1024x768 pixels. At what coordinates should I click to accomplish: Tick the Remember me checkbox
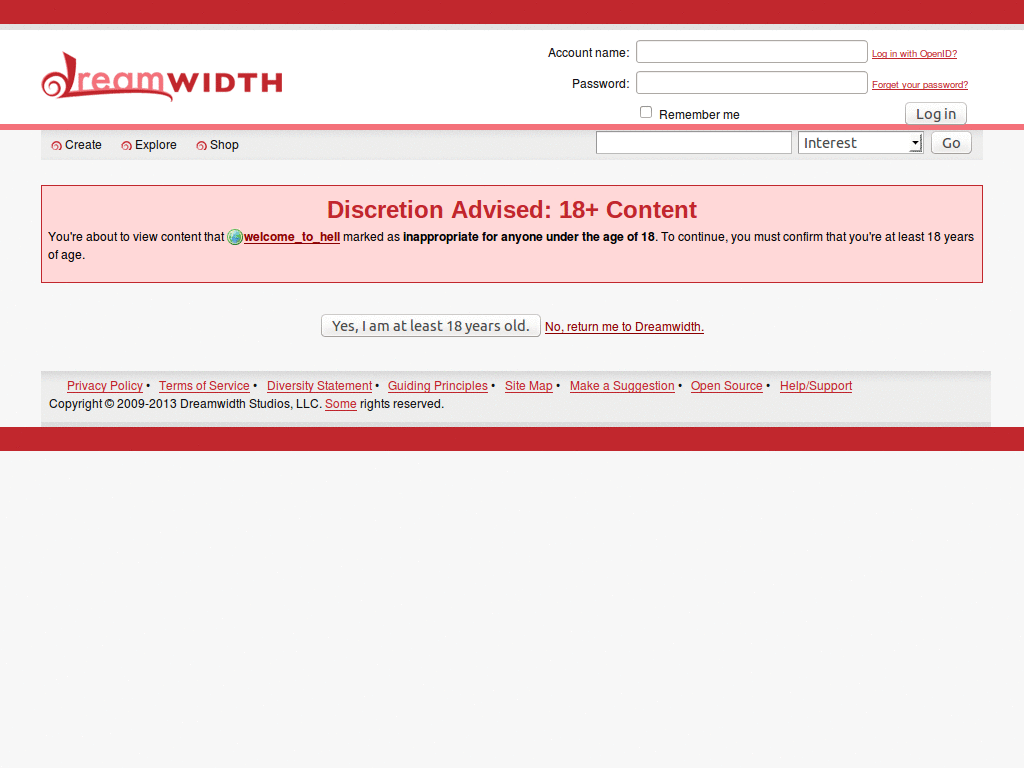point(646,112)
